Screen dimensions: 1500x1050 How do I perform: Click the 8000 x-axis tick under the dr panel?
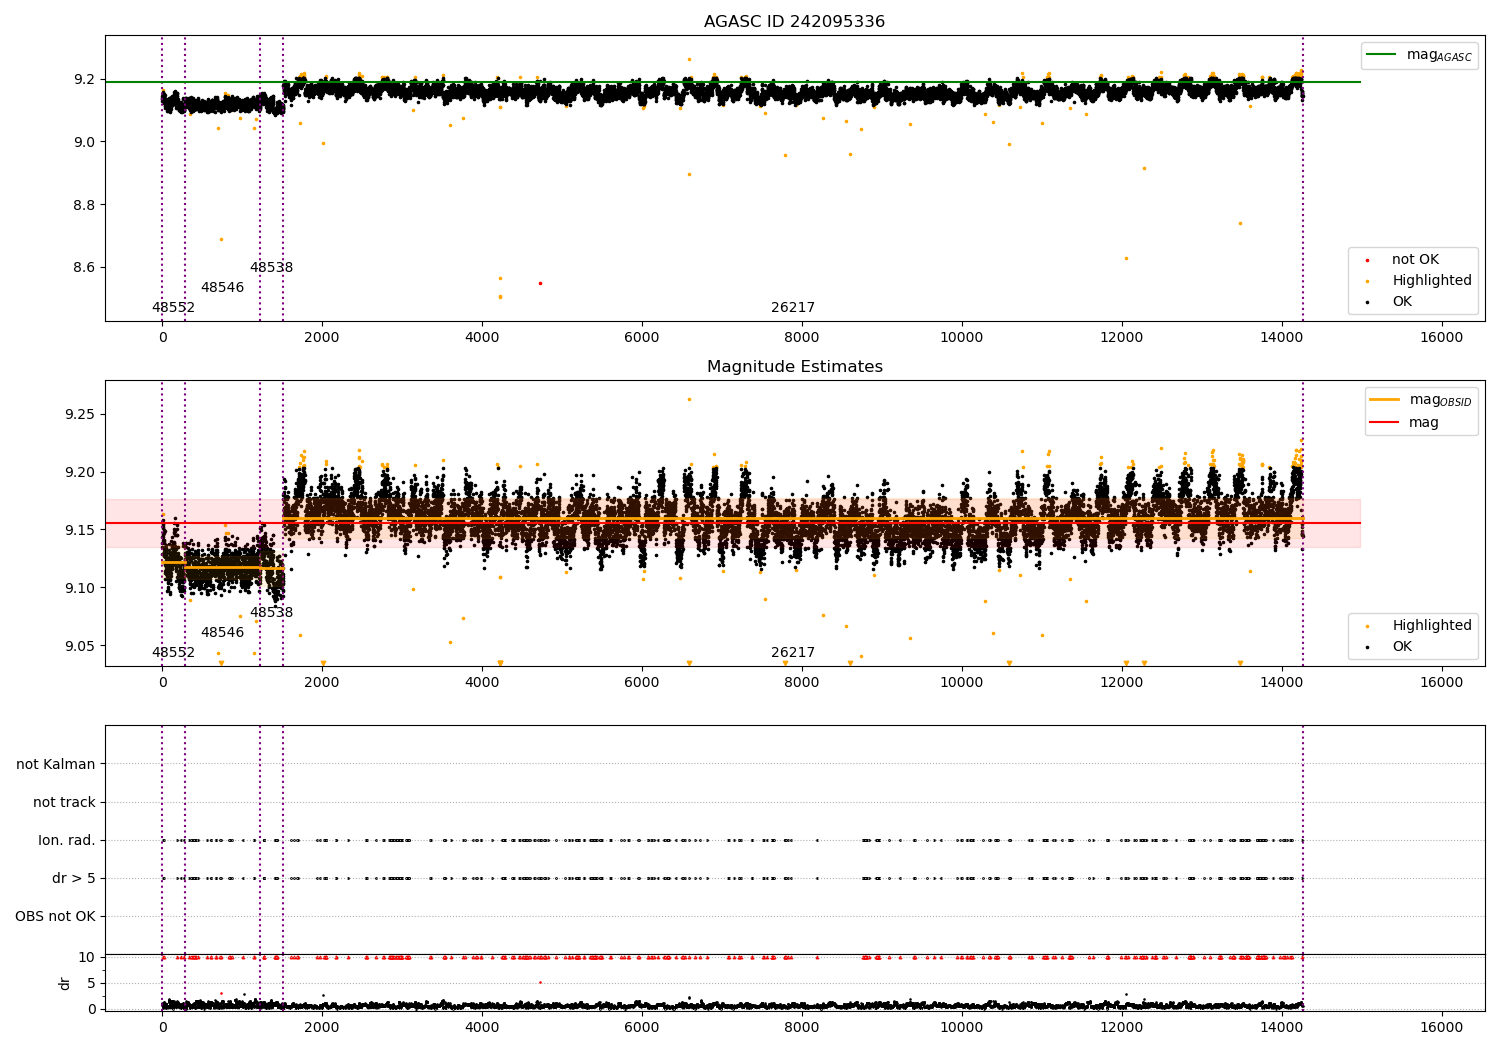point(802,1027)
